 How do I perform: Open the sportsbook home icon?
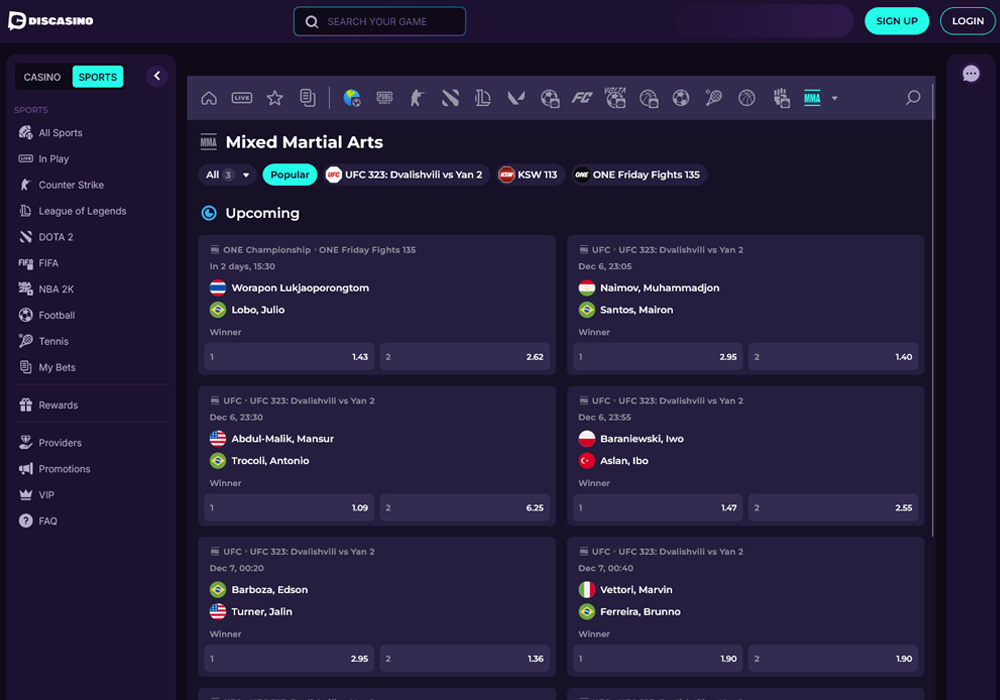point(209,98)
